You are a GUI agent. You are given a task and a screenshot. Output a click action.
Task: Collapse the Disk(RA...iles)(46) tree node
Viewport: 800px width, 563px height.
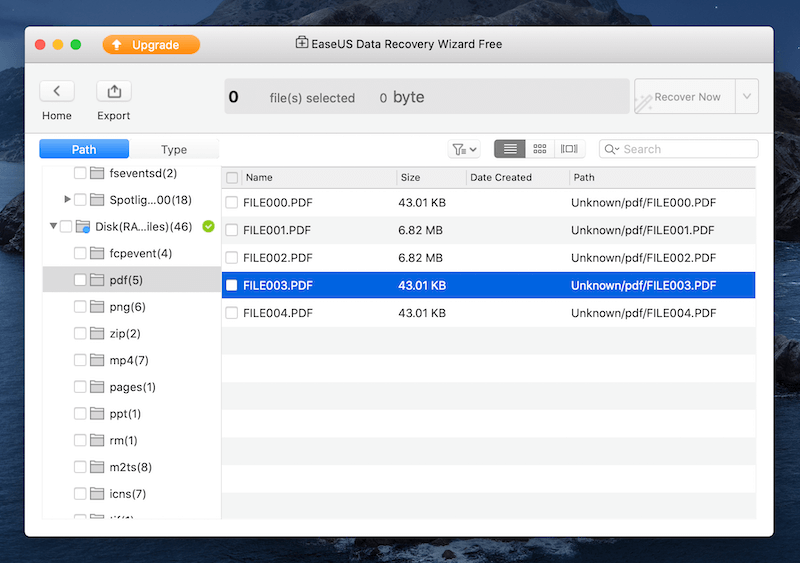click(x=53, y=226)
